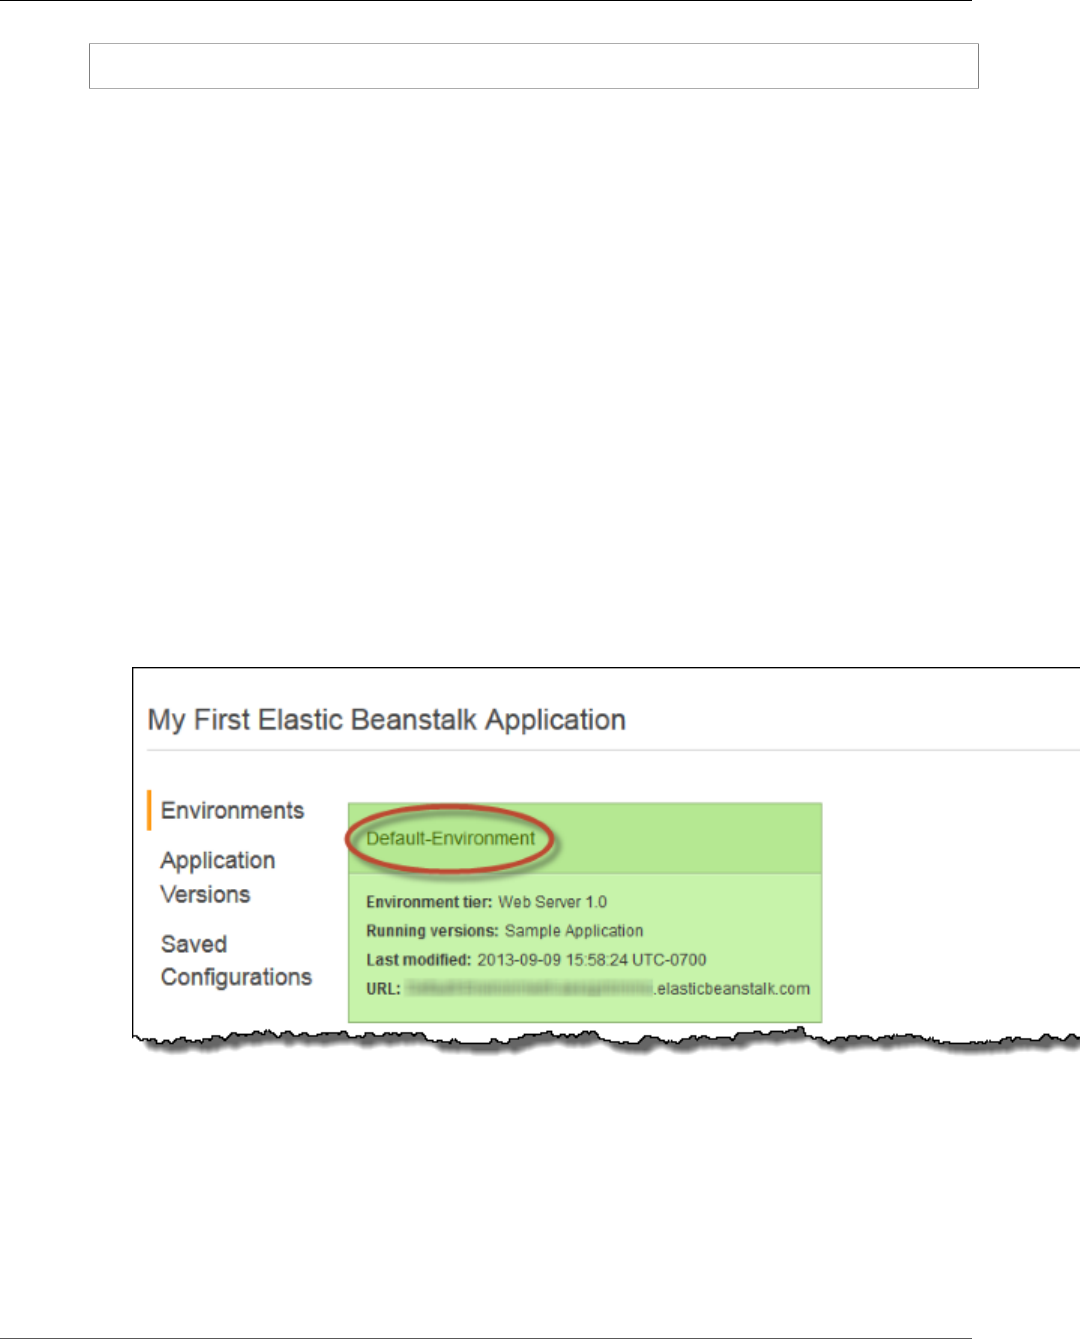Select the Environments sidebar tab
The image size is (1080, 1339).
pos(232,810)
